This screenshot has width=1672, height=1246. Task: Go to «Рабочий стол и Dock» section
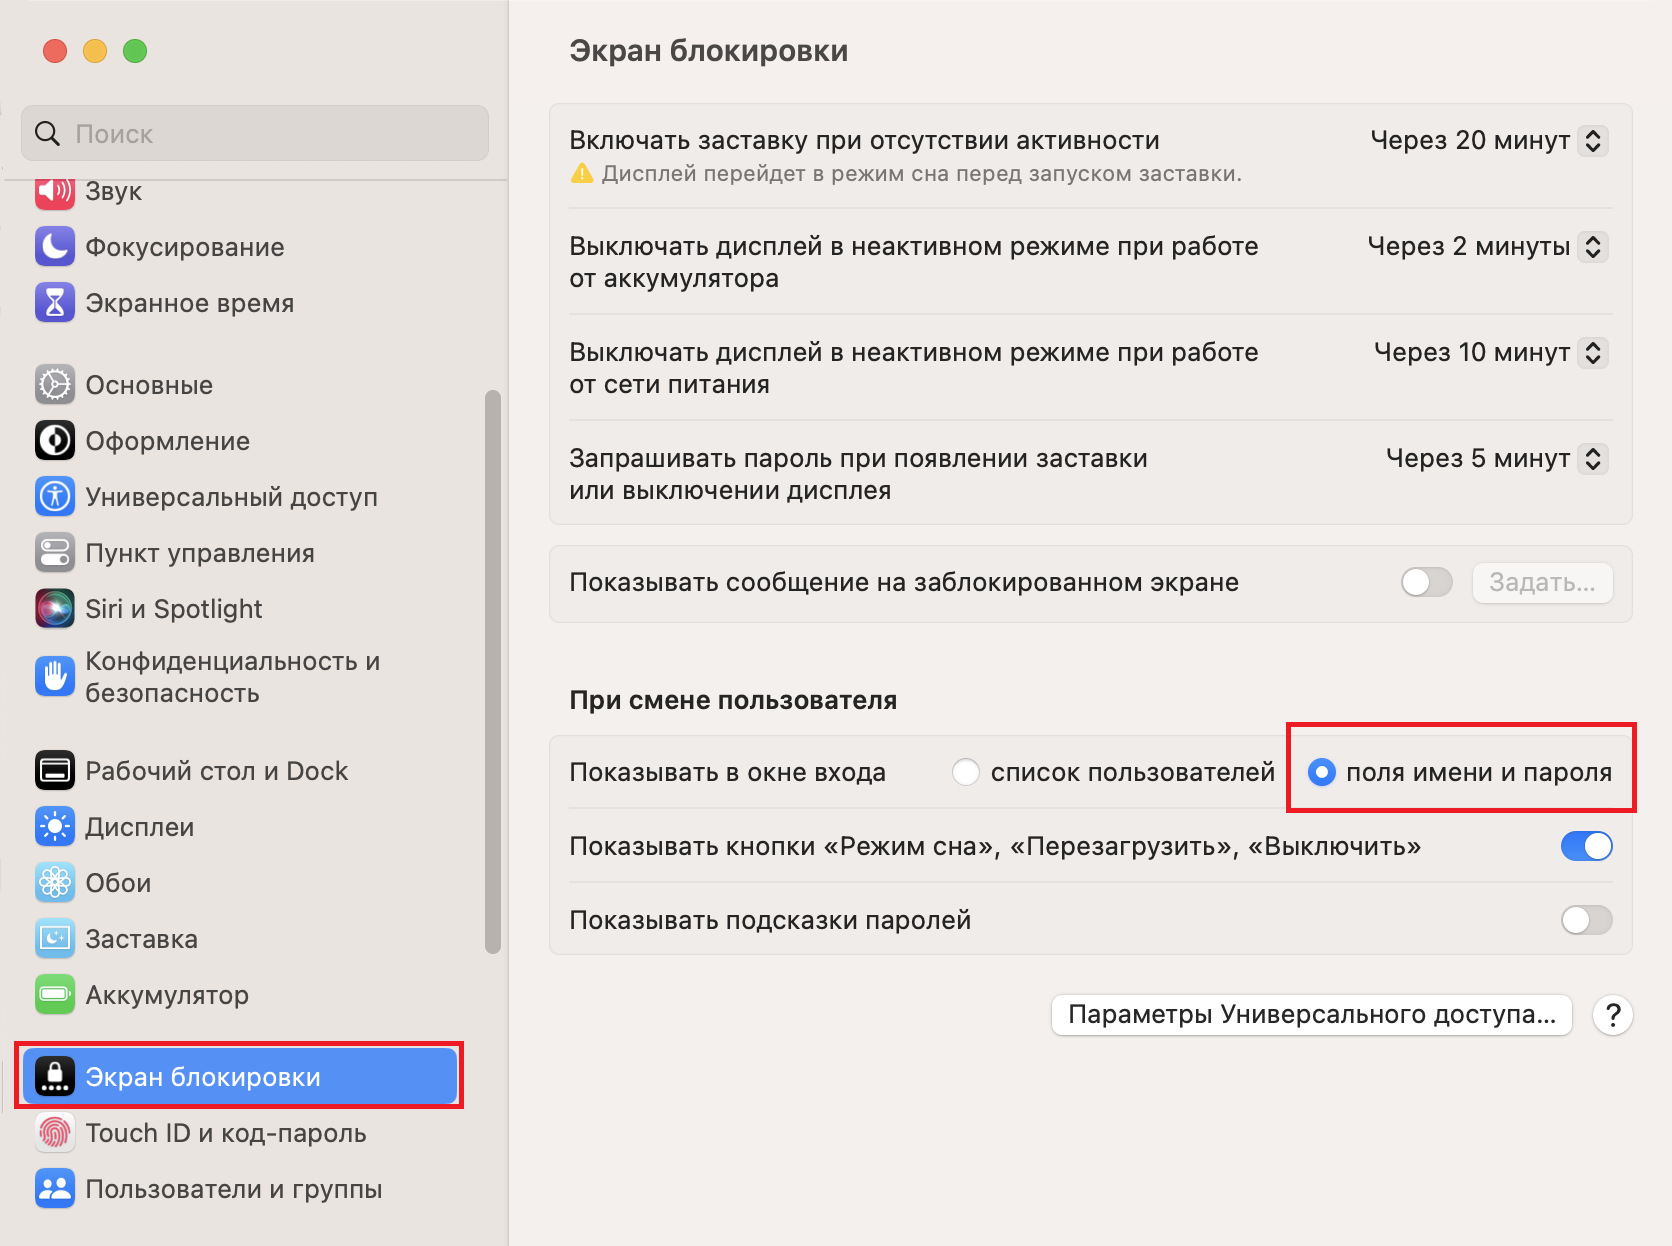tap(216, 770)
